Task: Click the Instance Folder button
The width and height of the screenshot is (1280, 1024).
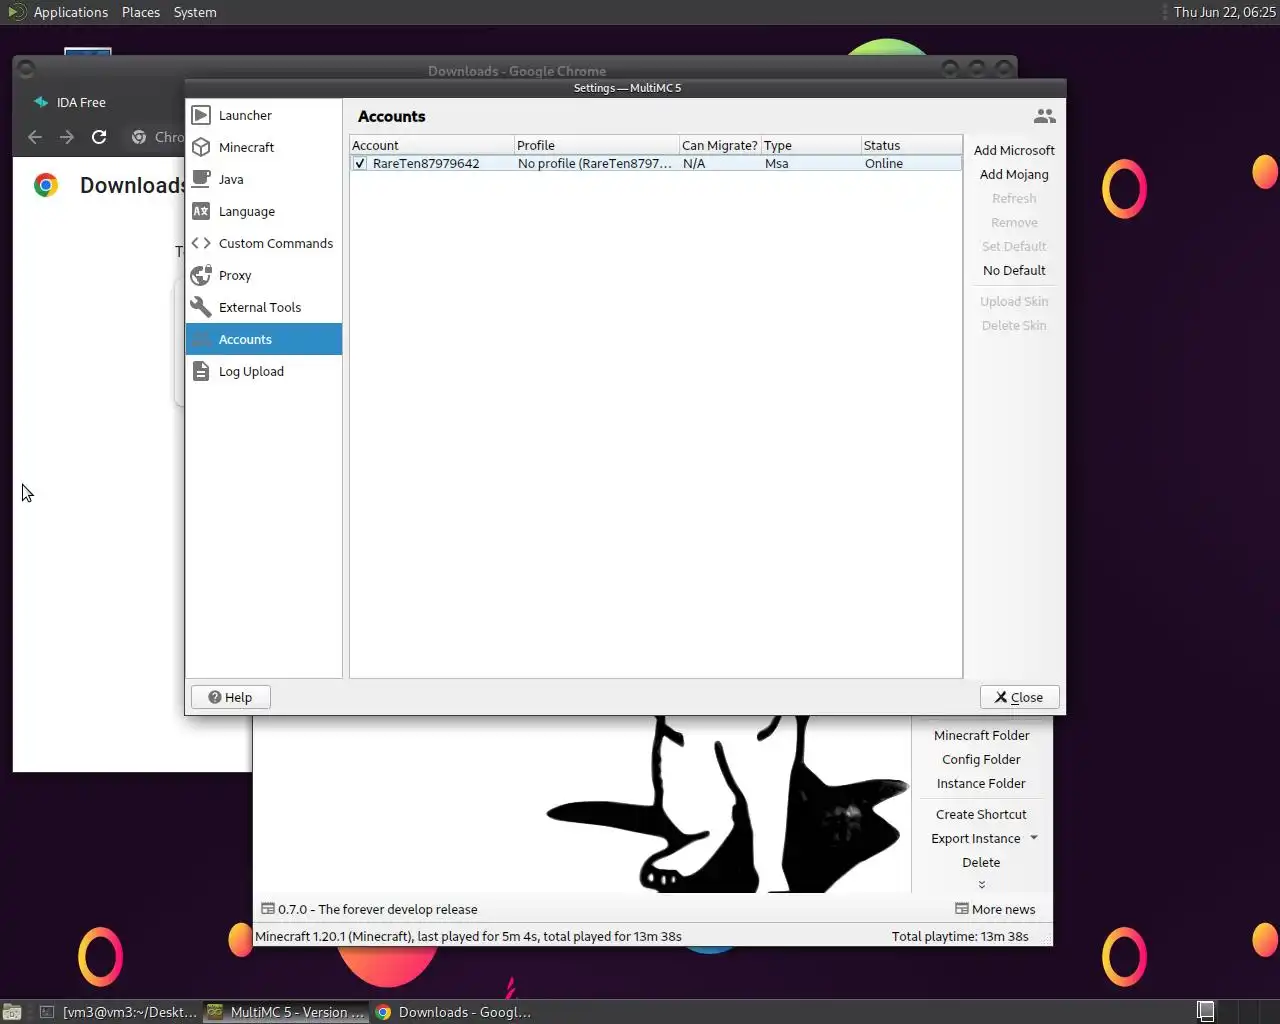Action: [981, 783]
